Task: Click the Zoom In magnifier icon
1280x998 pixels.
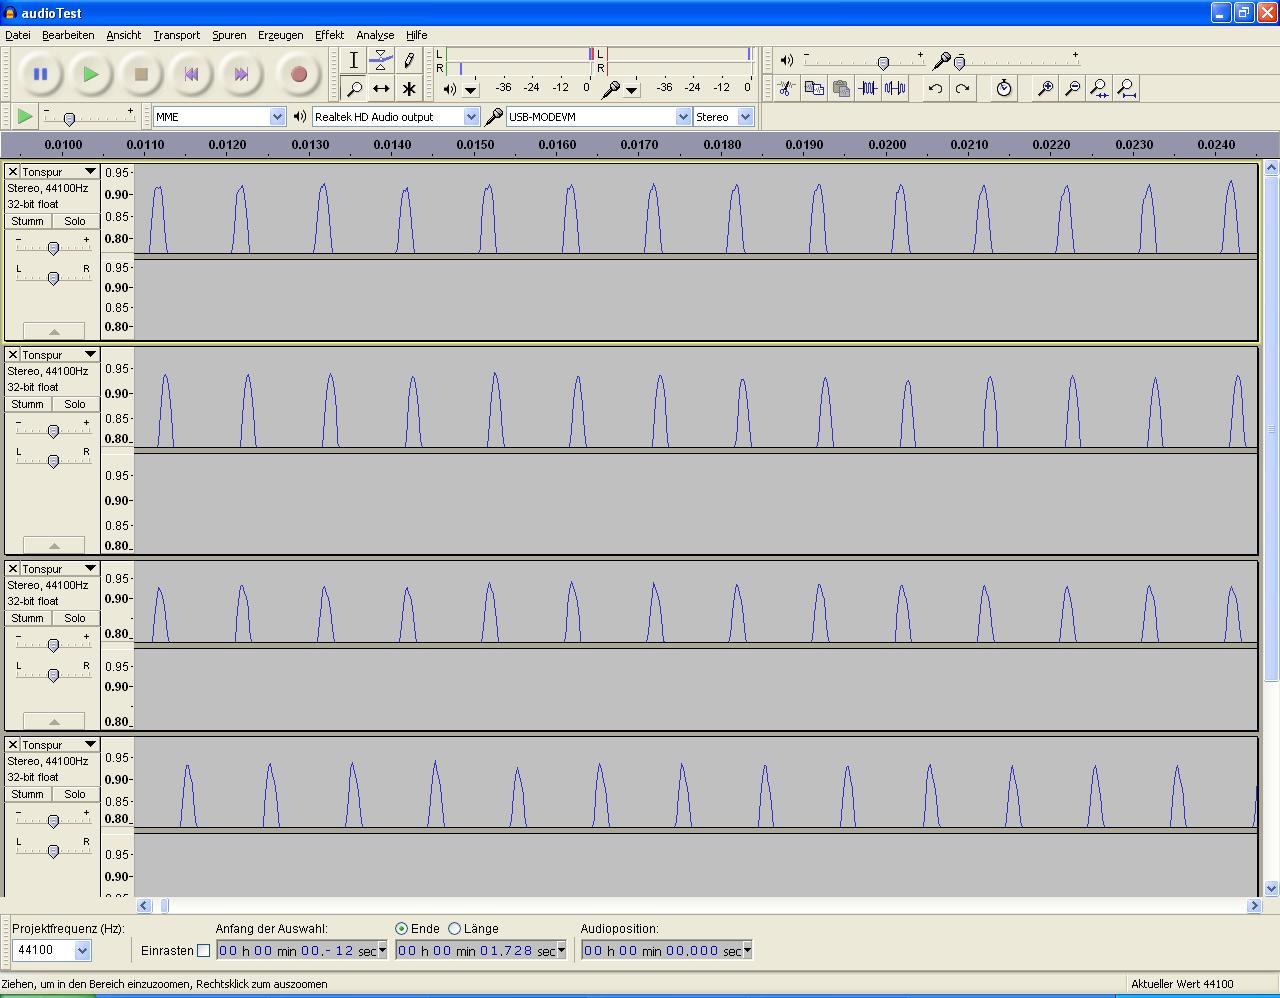Action: pos(1045,89)
